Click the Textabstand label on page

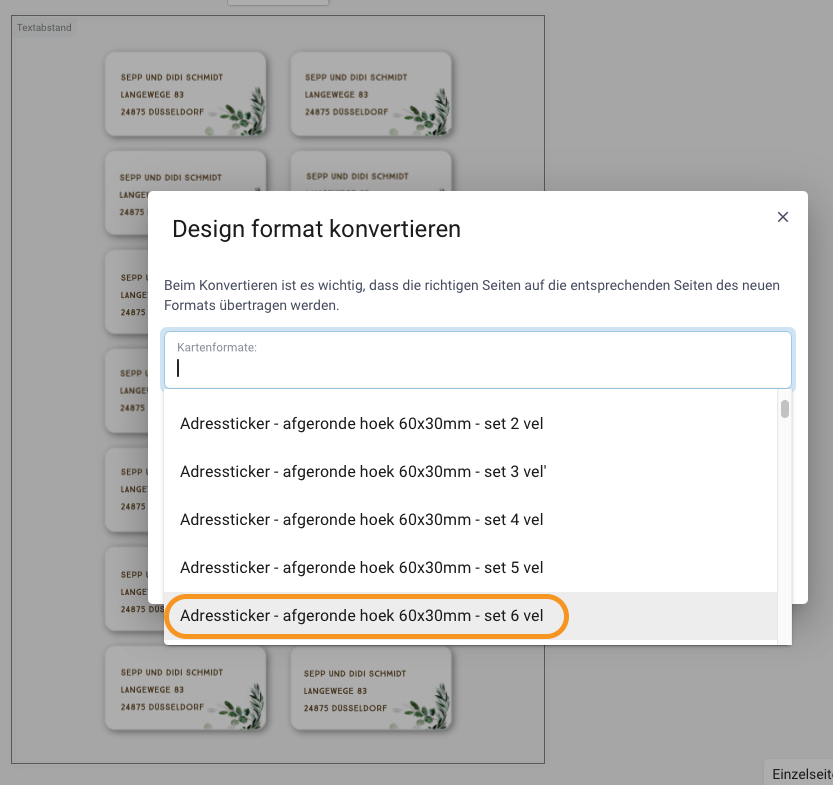point(44,28)
